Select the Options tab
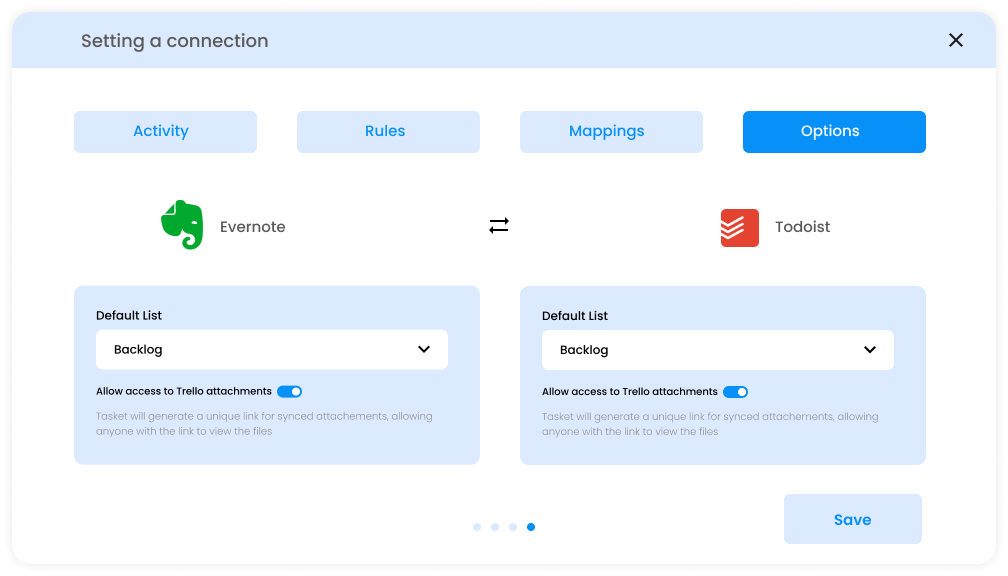This screenshot has width=1008, height=576. (834, 132)
